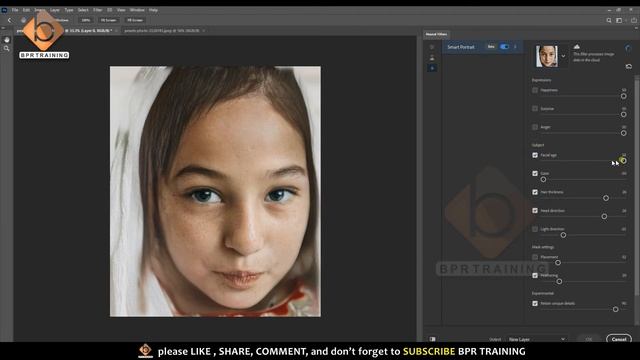Open the Smart Portrait options menu dots

tap(516, 47)
